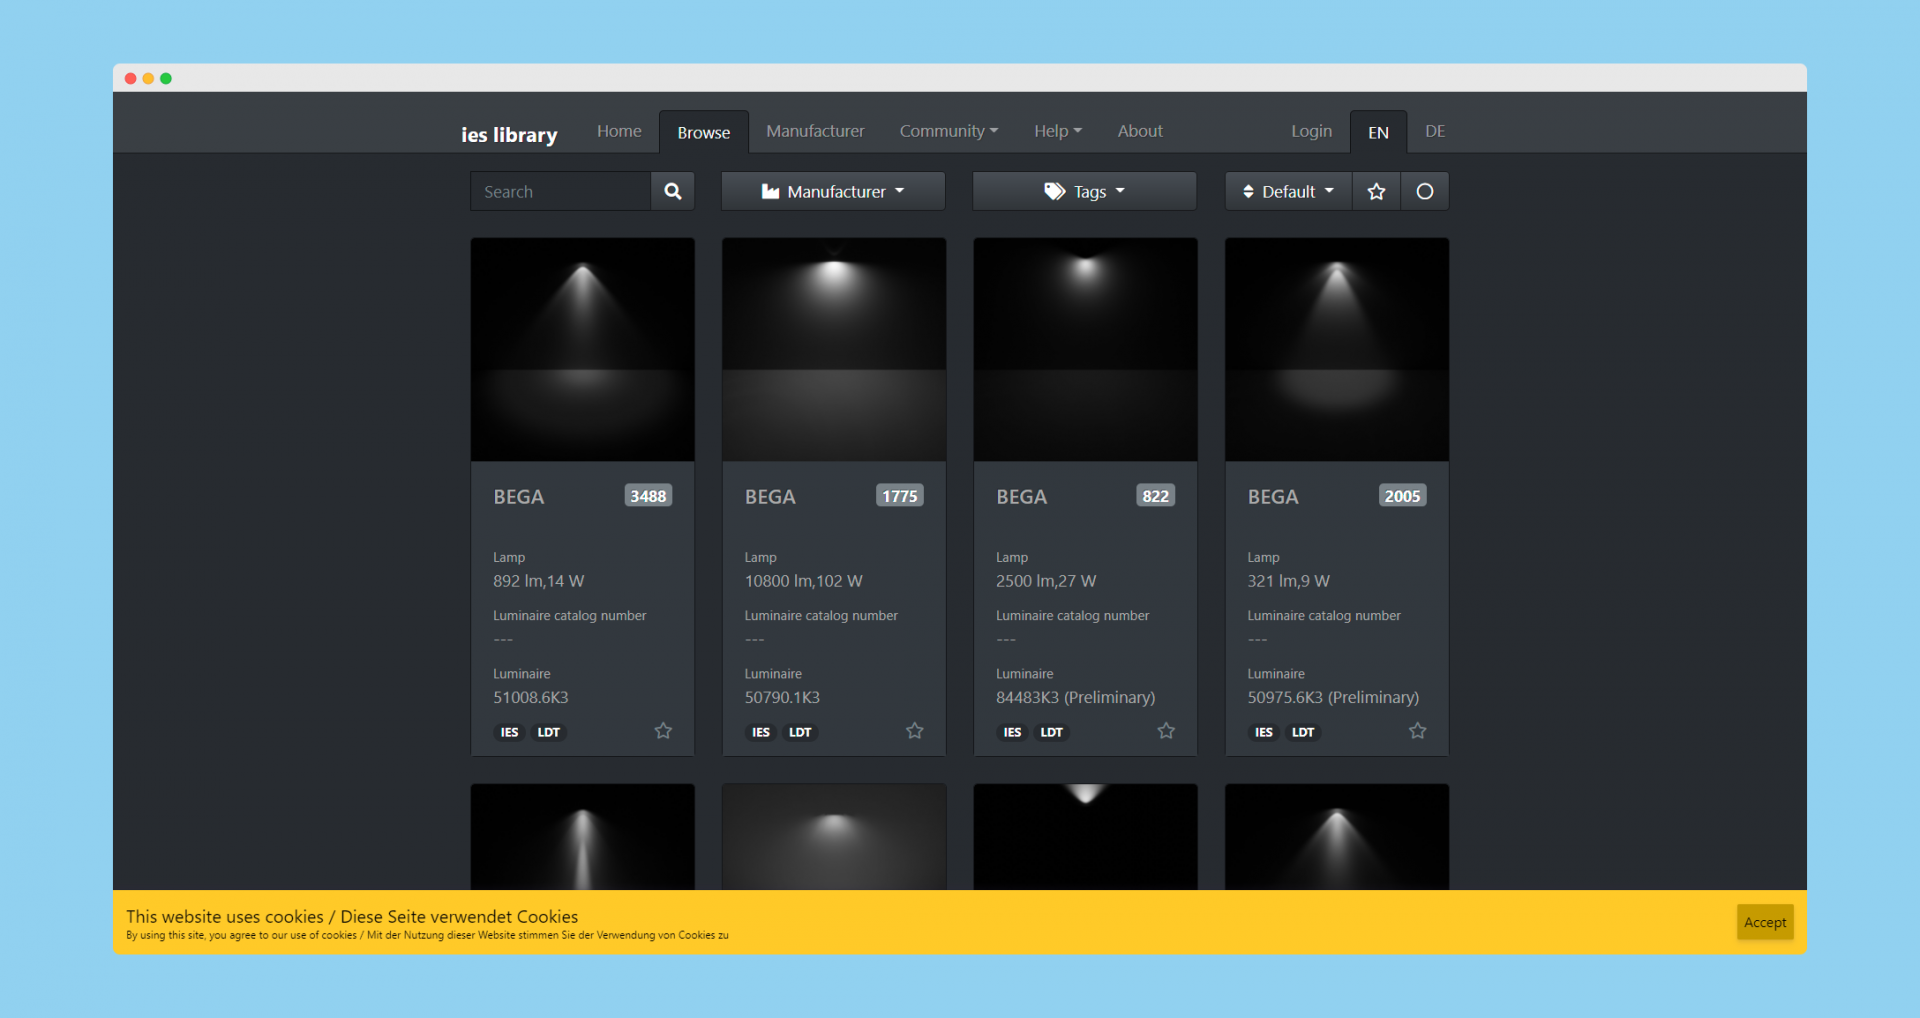The width and height of the screenshot is (1920, 1018).
Task: Toggle the favorites star filter in toolbar
Action: [x=1376, y=191]
